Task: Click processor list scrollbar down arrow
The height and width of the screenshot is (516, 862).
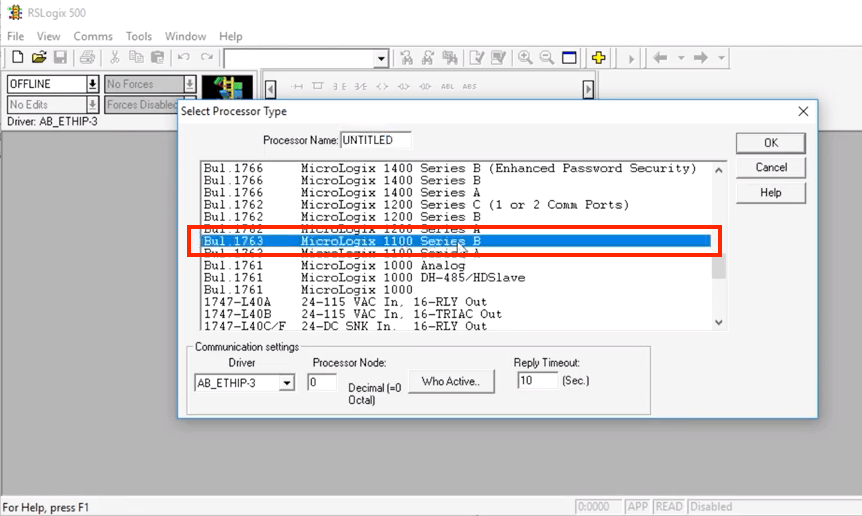Action: pyautogui.click(x=719, y=323)
